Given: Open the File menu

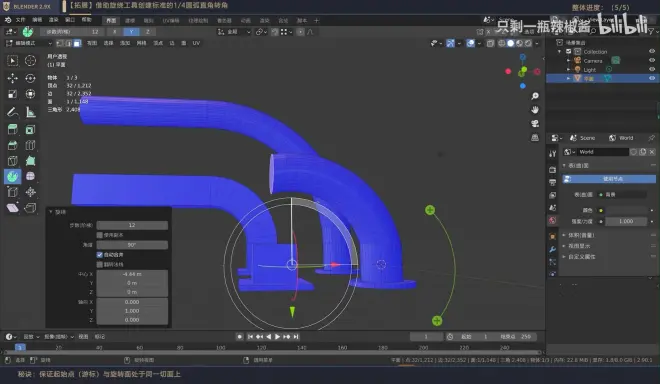Looking at the screenshot, I should tap(21, 20).
